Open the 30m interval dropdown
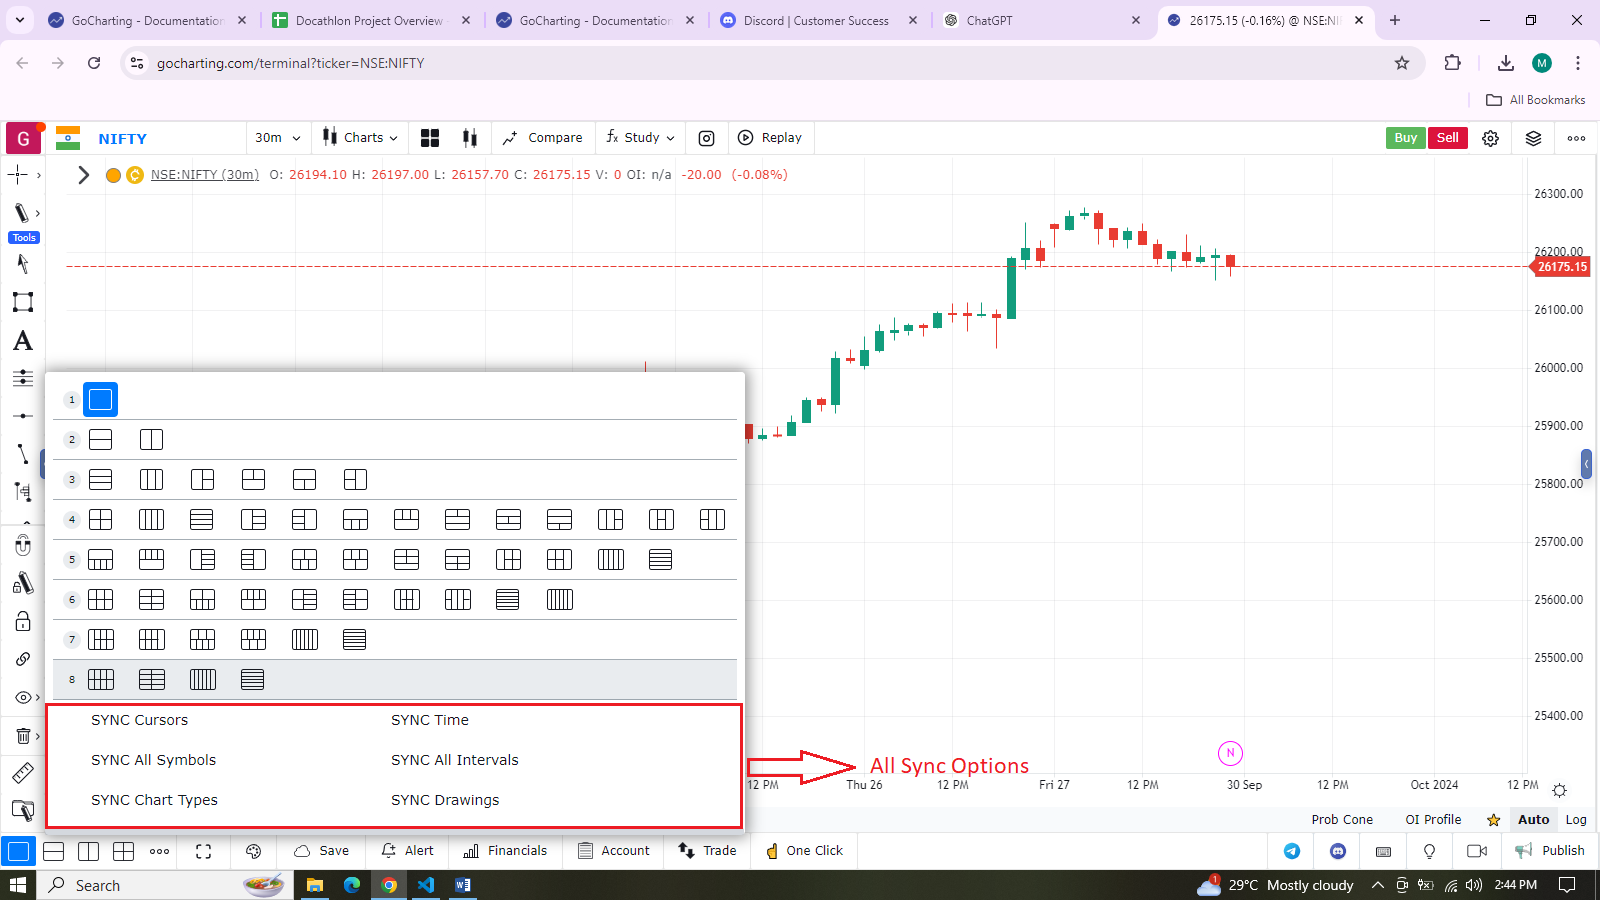1600x900 pixels. [x=277, y=138]
